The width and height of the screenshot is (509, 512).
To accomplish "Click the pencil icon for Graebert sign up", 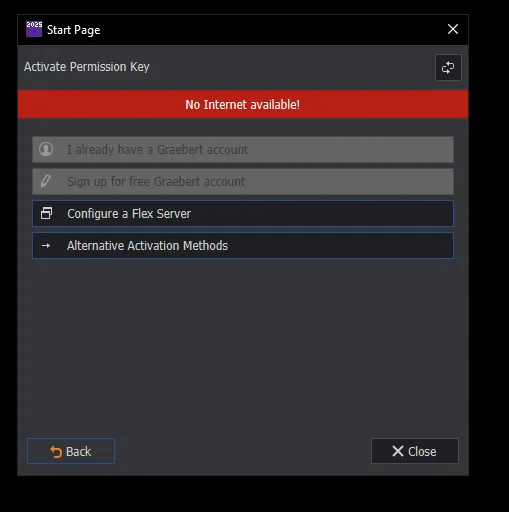I will coord(46,181).
